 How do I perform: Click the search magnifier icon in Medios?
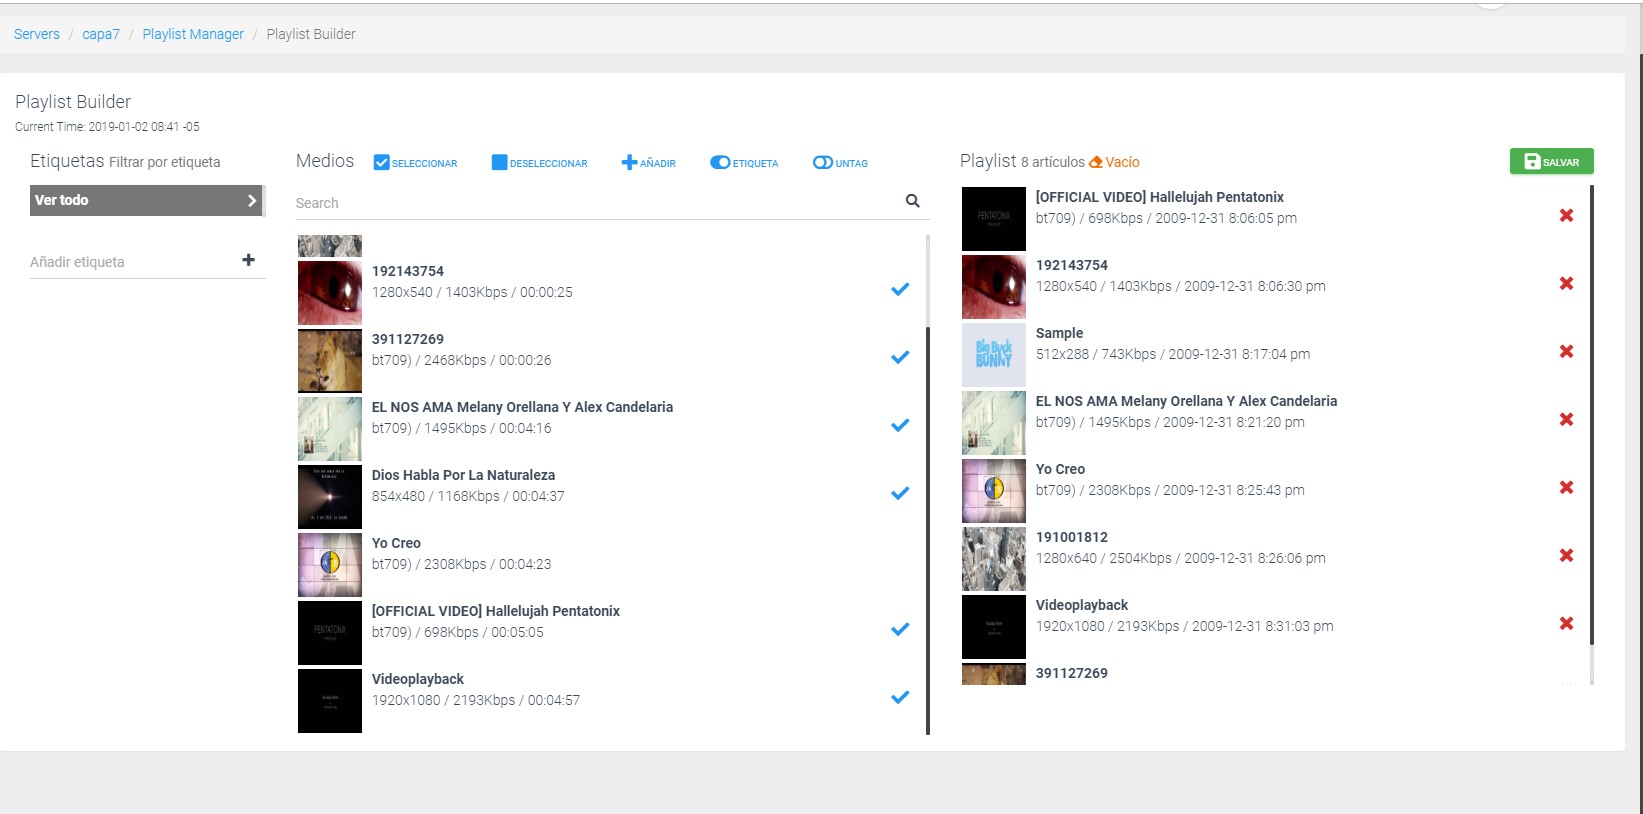click(x=912, y=201)
